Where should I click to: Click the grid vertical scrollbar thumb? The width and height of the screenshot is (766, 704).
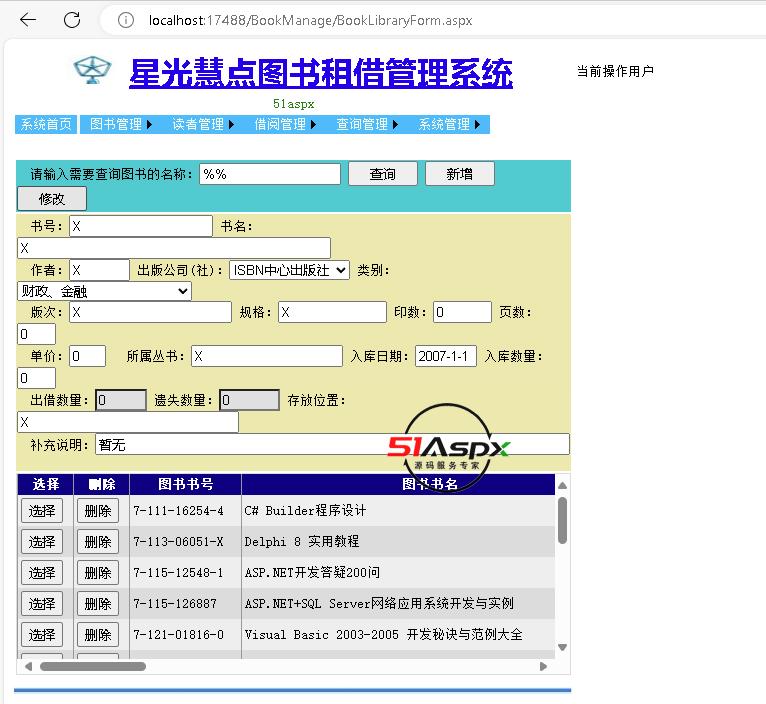coord(562,520)
